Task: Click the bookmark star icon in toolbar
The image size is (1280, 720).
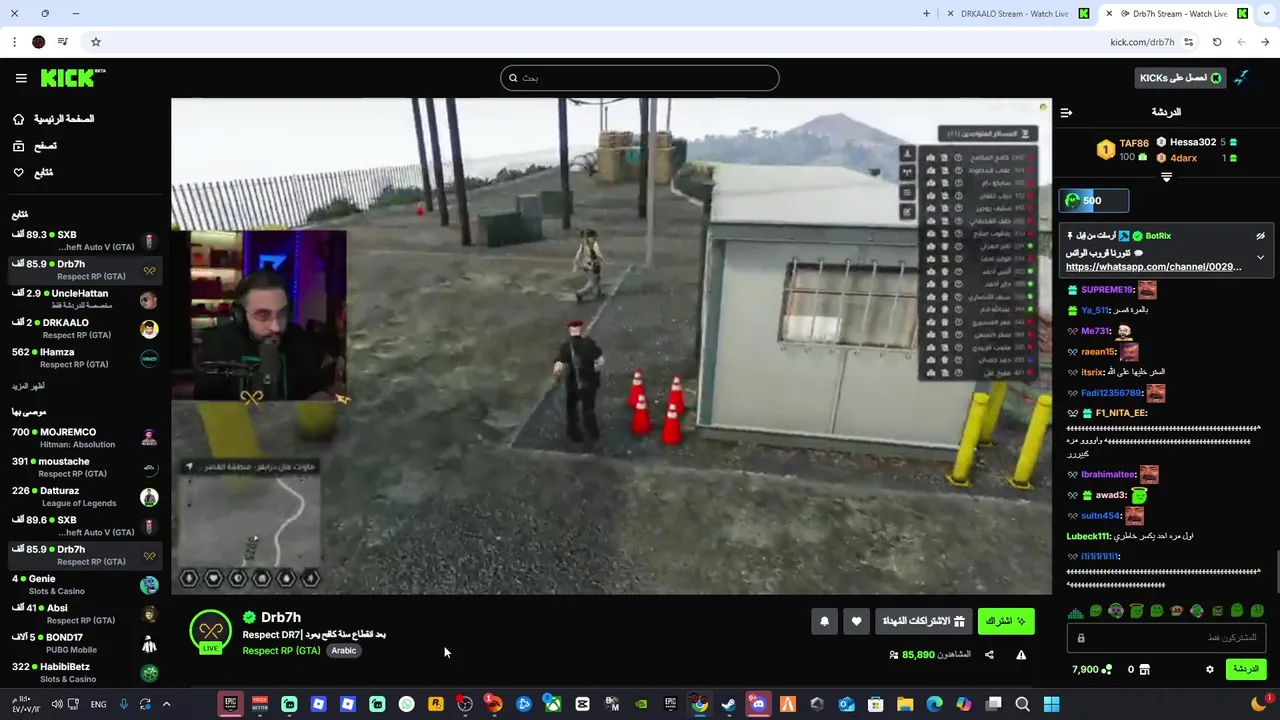Action: (x=96, y=42)
